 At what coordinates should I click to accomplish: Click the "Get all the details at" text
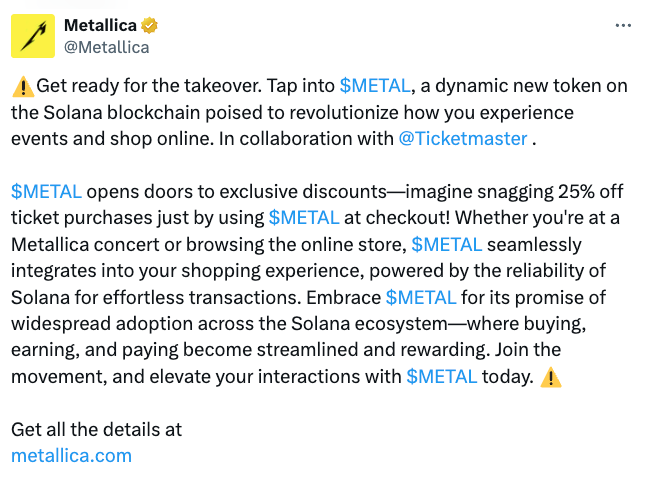96,430
